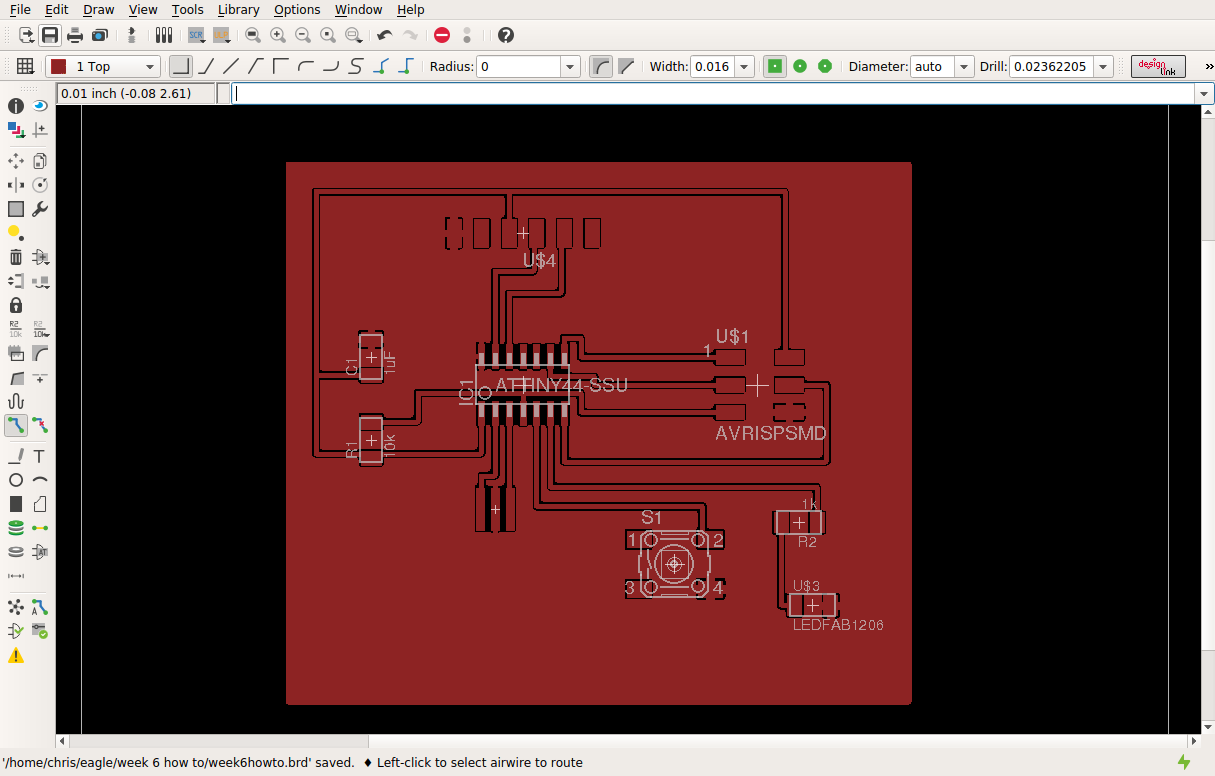Open the Library menu

click(x=239, y=9)
